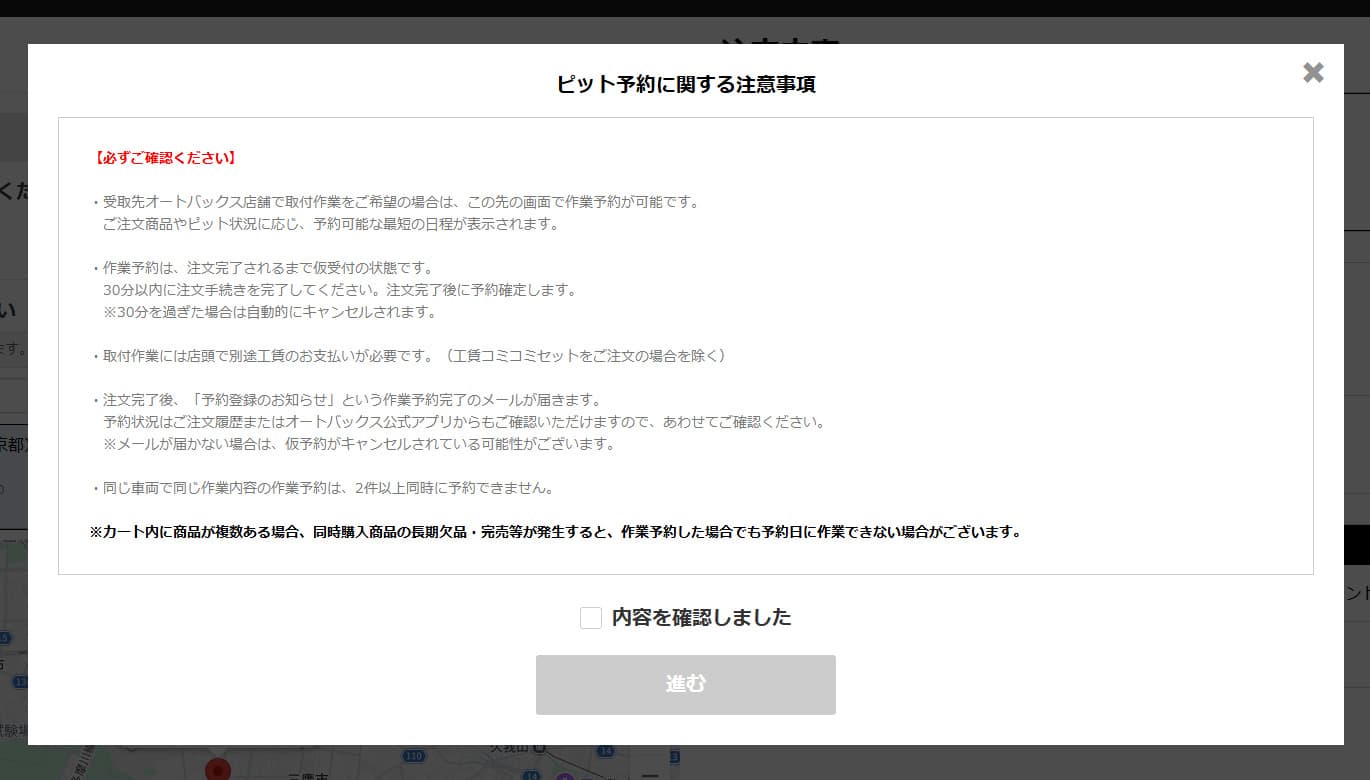Click the note ※メールが届かない場合は

pos(359,444)
